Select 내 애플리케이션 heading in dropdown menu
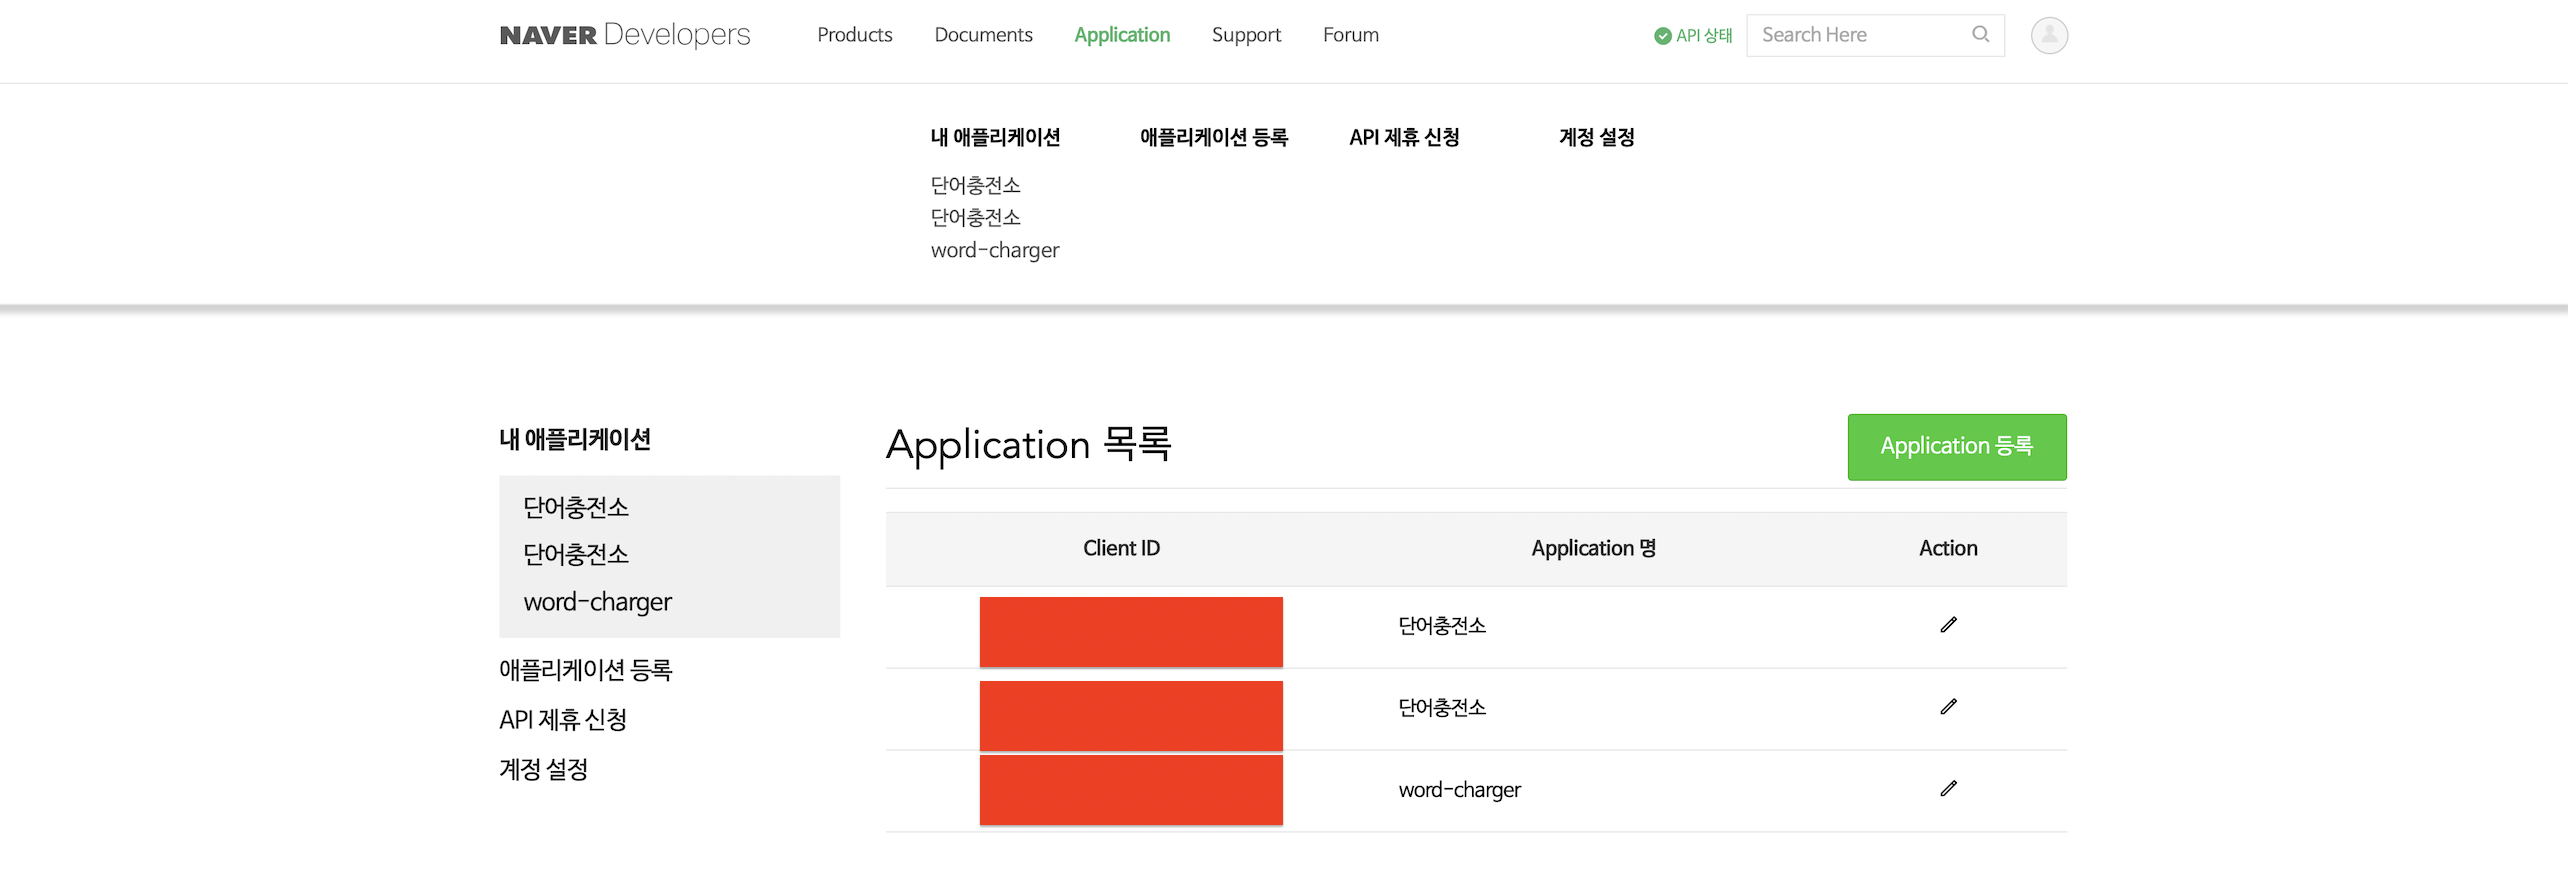Viewport: 2568px width, 876px height. pyautogui.click(x=995, y=137)
